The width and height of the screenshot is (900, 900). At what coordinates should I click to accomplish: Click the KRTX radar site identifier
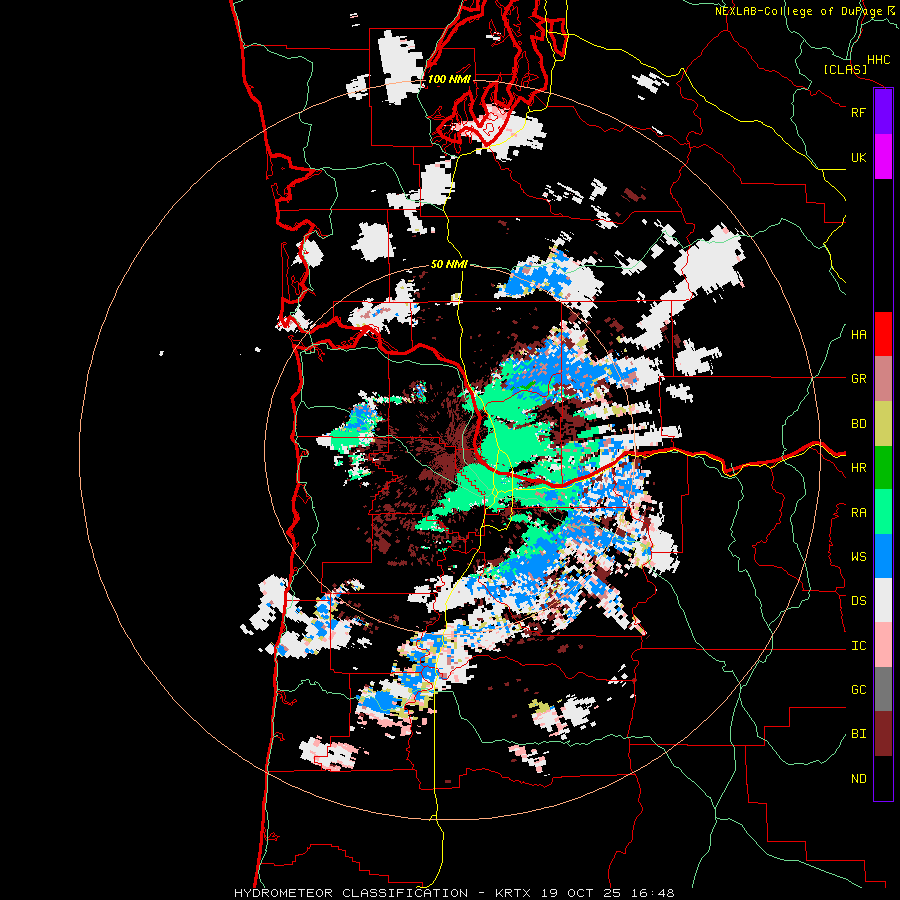point(514,893)
